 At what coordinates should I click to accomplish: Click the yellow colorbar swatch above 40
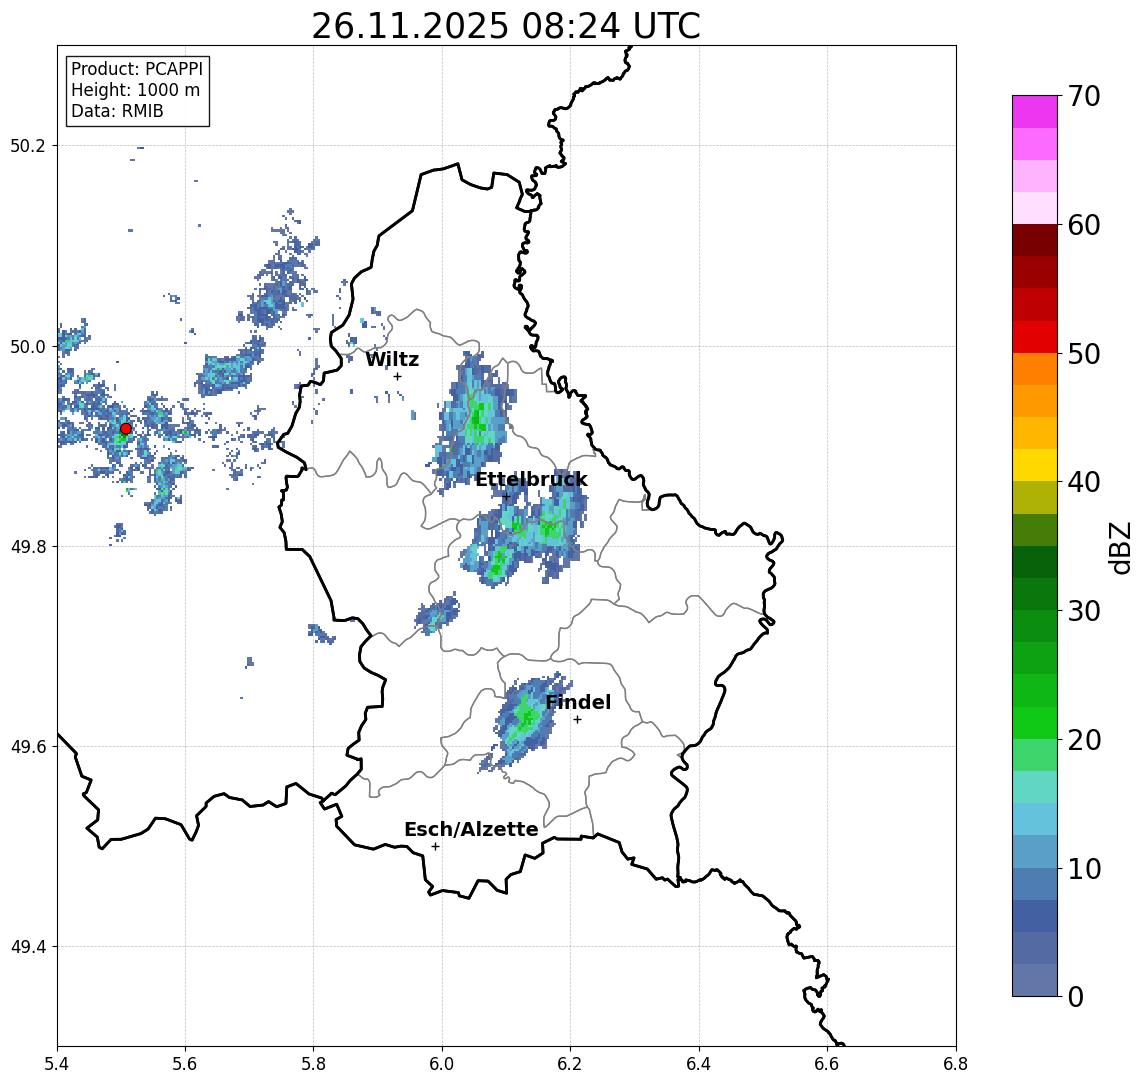pyautogui.click(x=1035, y=465)
